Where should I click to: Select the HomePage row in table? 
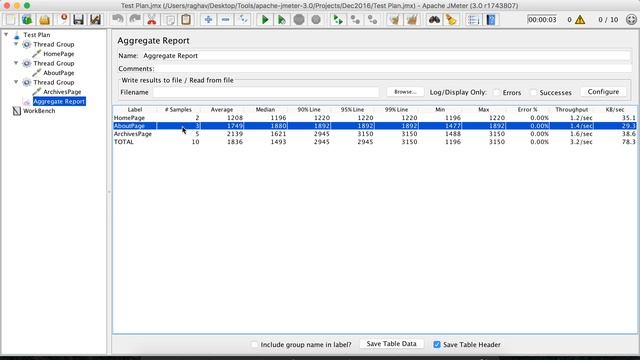pos(375,118)
